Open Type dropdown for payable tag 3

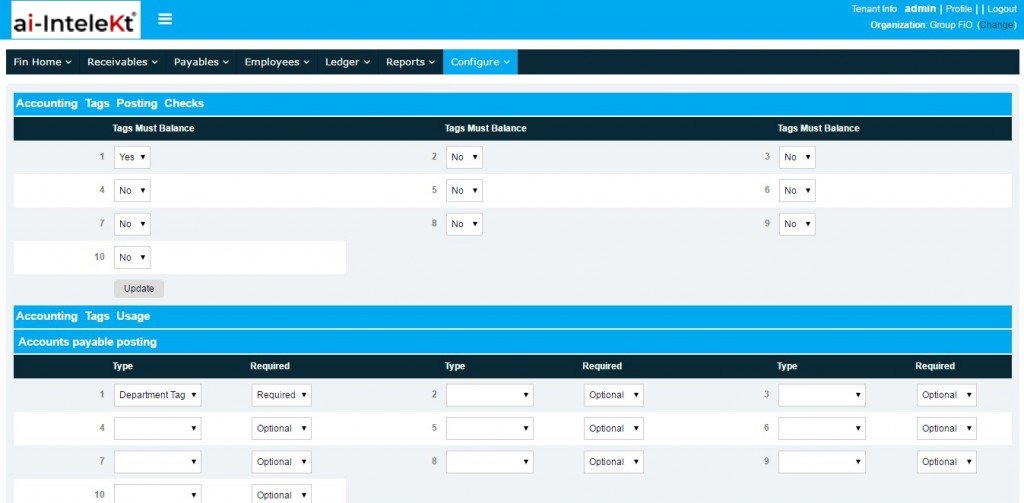[x=822, y=395]
